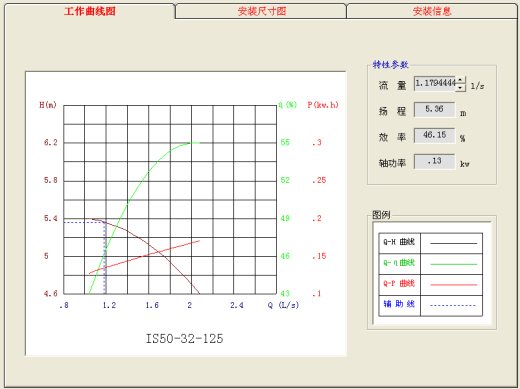Click the IS50-32-125 chart title
Screen dimensions: 520x389
click(x=185, y=339)
